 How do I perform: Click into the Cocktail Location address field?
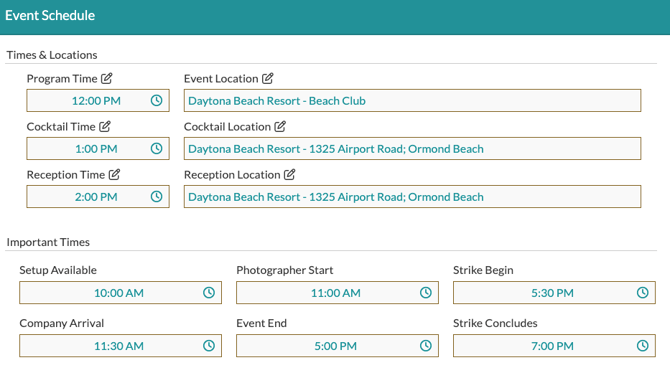[x=412, y=148]
